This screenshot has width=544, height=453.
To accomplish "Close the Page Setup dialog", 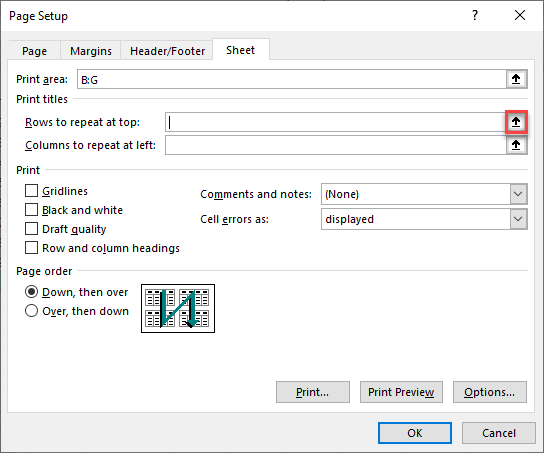I will [x=520, y=15].
